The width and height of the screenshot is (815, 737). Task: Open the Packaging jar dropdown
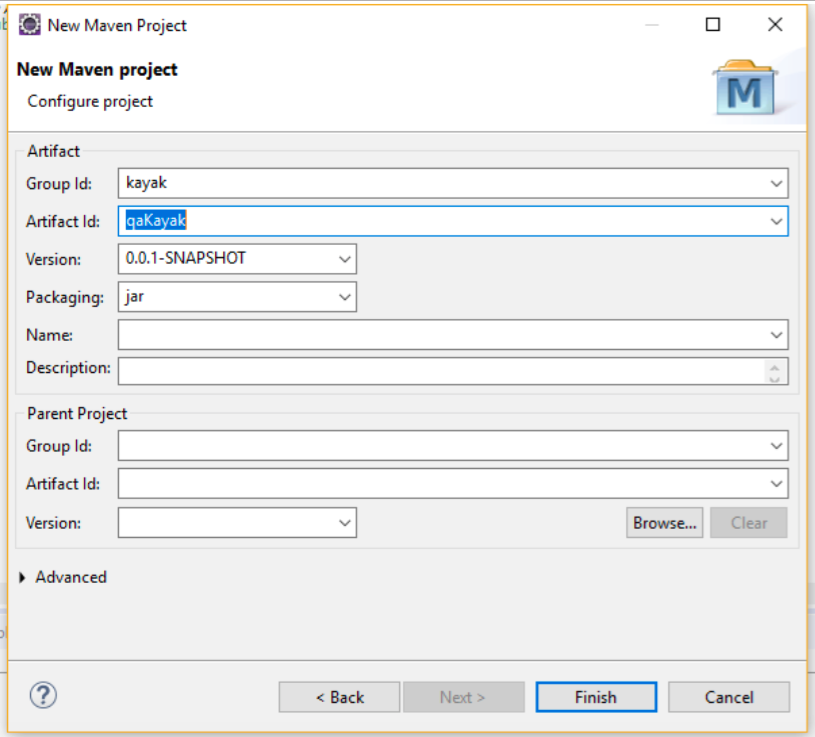coord(344,297)
